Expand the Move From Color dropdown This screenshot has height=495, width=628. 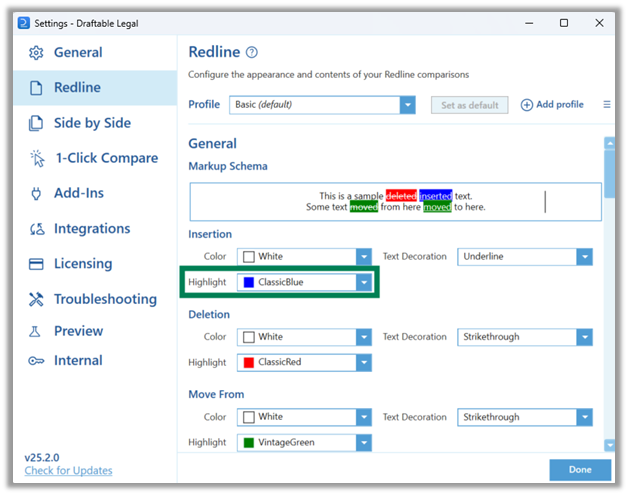364,417
